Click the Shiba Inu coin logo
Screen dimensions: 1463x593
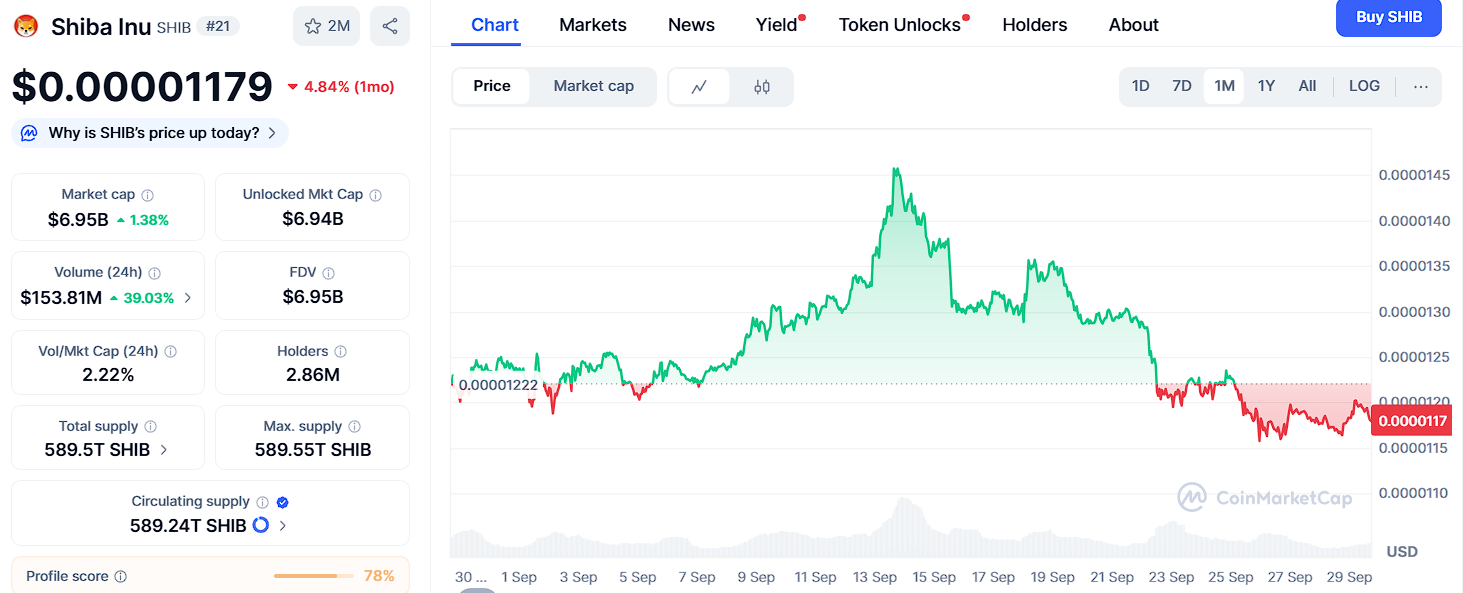27,26
